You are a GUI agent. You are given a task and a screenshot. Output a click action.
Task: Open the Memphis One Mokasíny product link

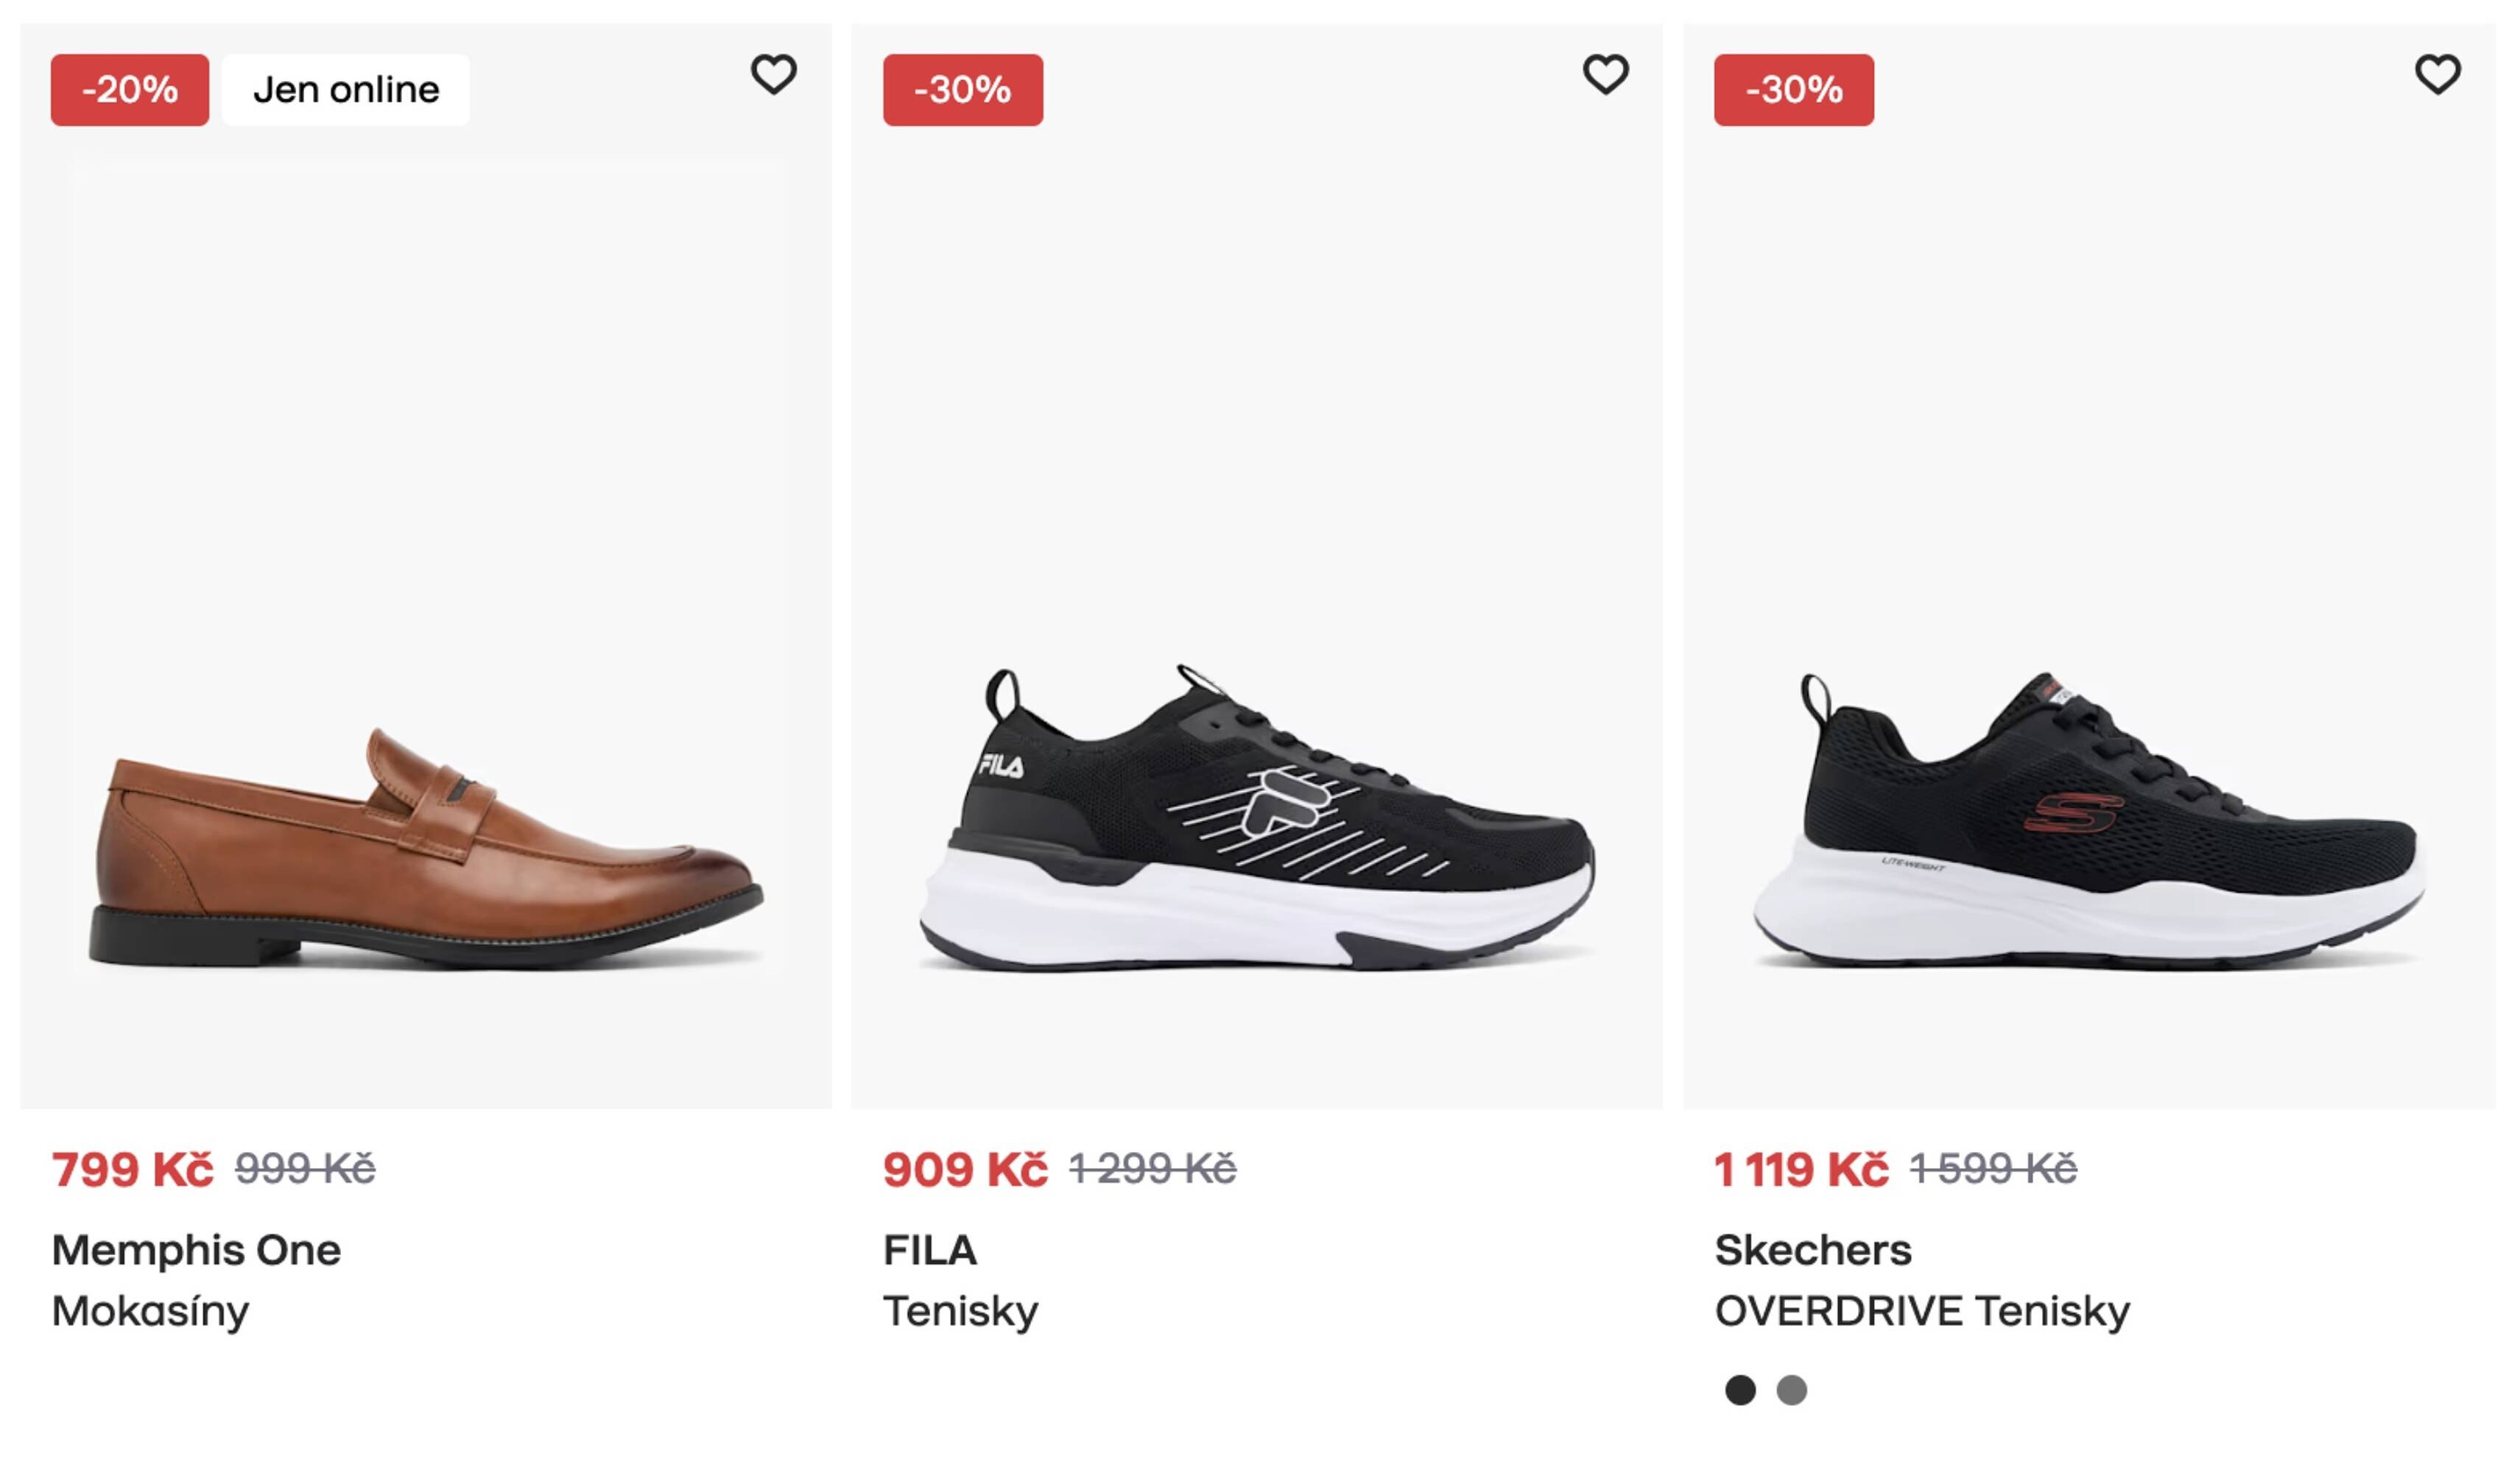click(196, 1249)
